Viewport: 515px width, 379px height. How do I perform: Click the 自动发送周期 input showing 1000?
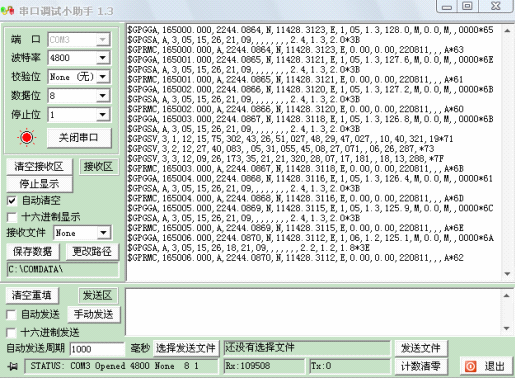[x=97, y=349]
